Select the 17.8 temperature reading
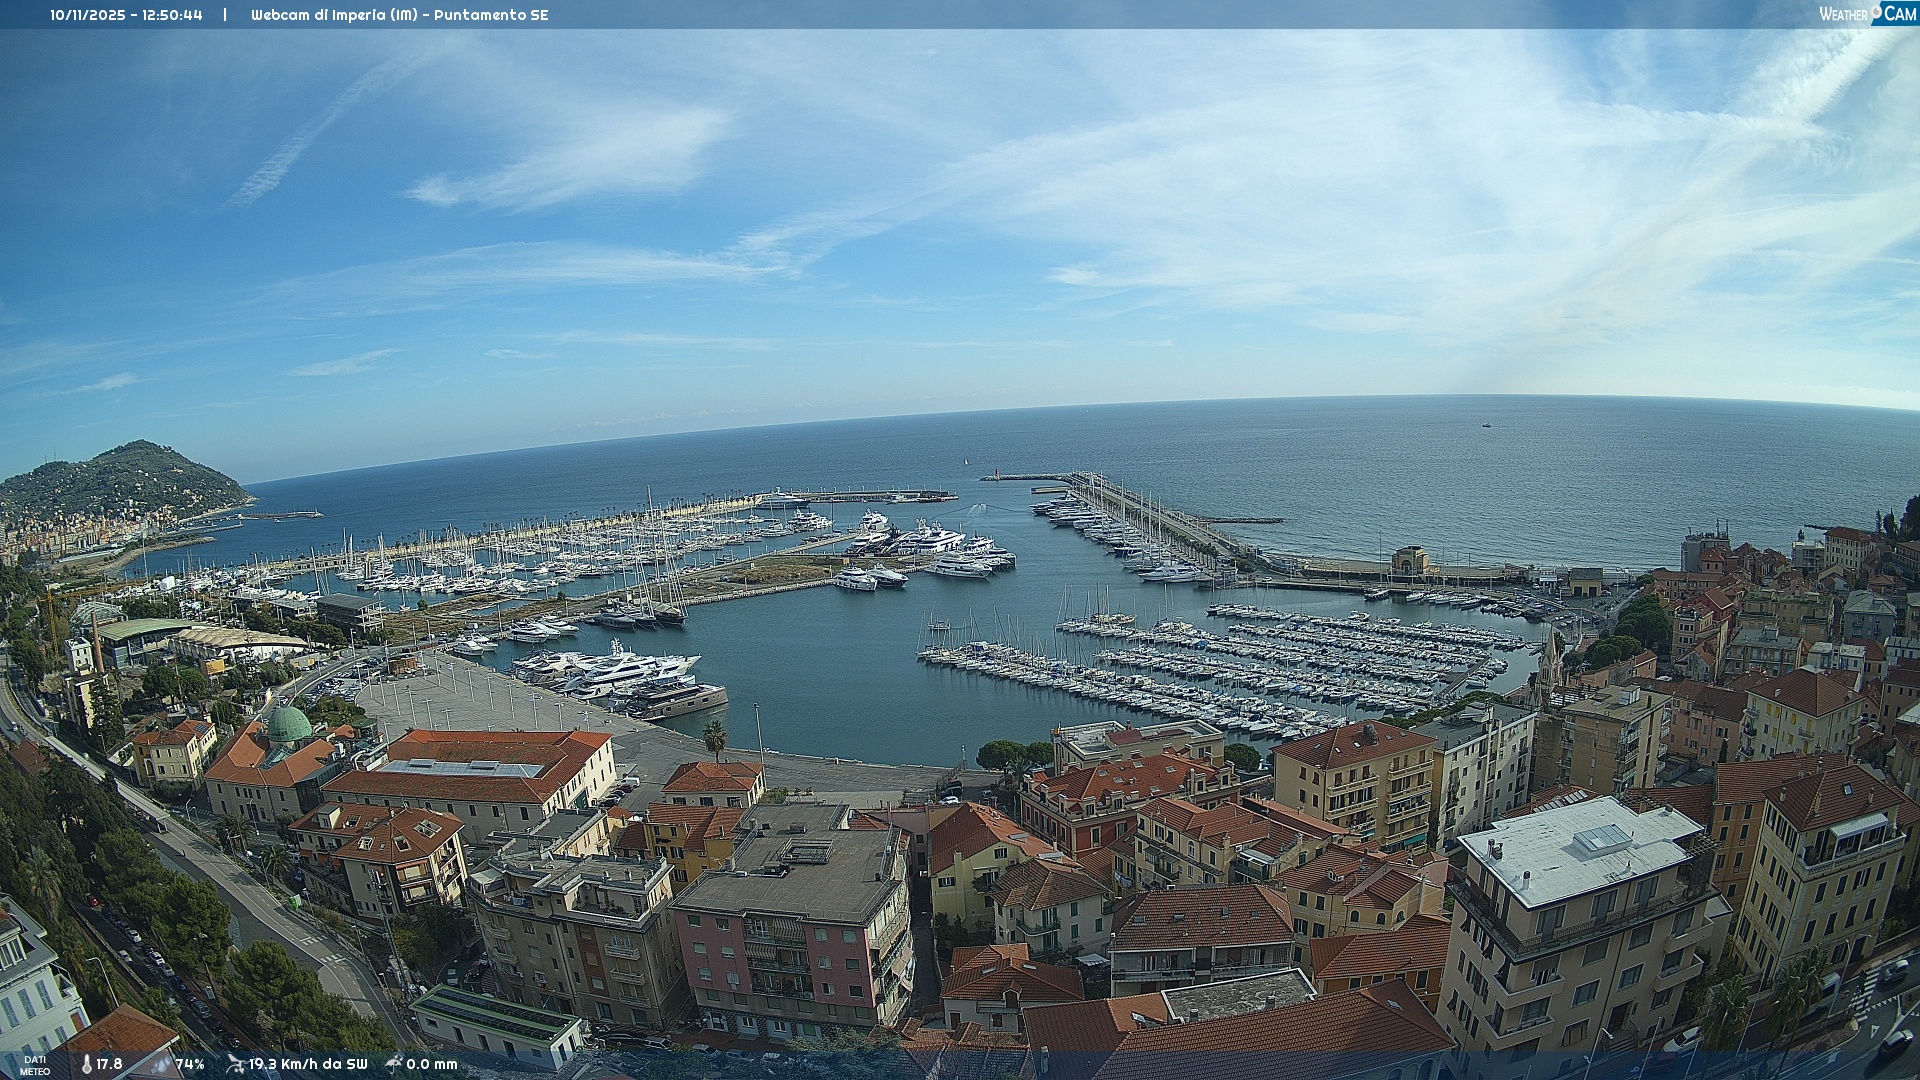Image resolution: width=1920 pixels, height=1080 pixels. pos(109,1064)
